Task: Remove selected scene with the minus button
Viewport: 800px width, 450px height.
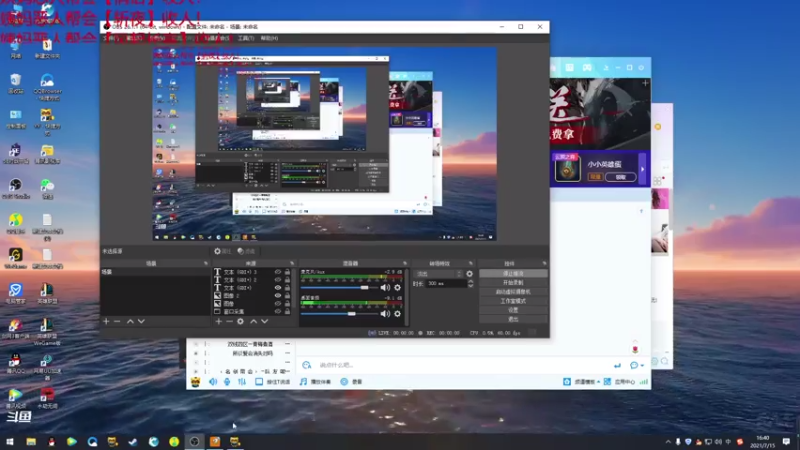Action: 117,321
